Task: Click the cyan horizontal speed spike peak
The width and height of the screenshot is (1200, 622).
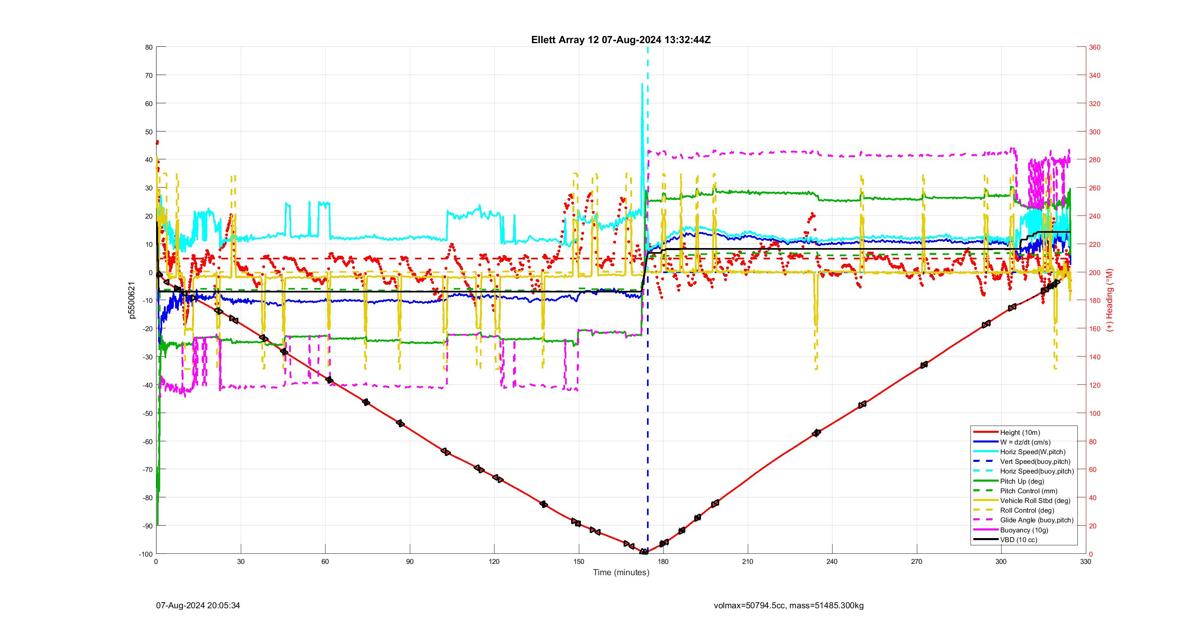Action: (x=642, y=85)
